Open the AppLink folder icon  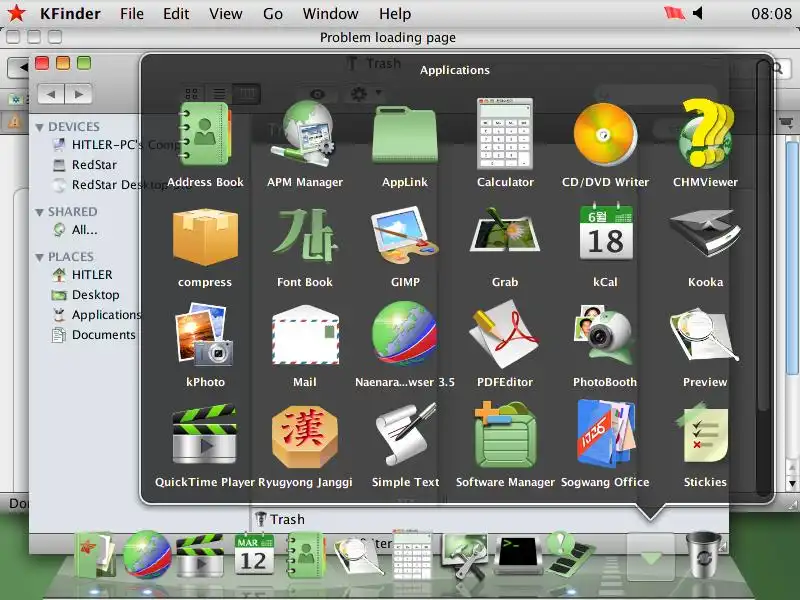tap(405, 135)
